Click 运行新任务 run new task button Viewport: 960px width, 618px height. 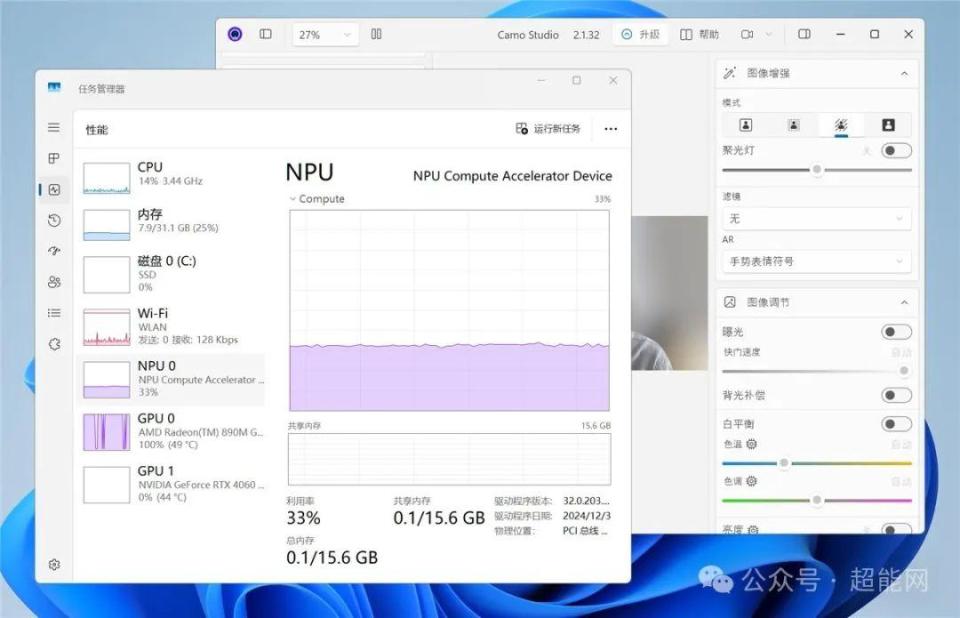point(548,129)
